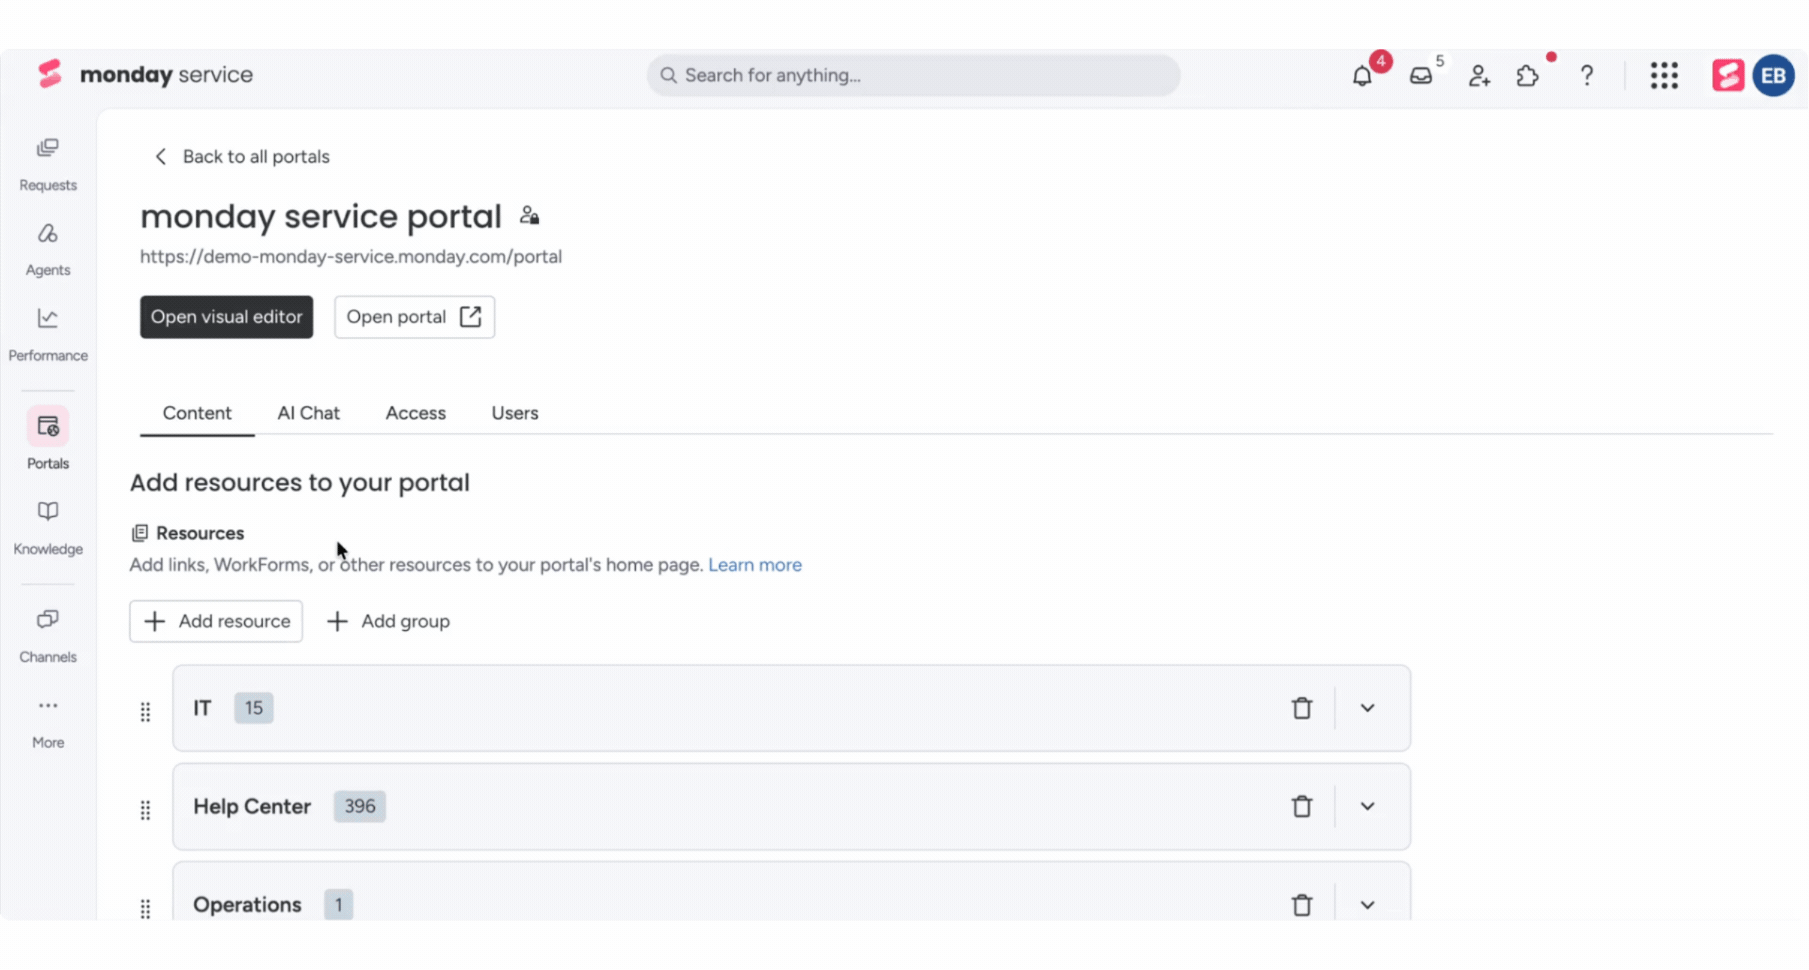1809x970 pixels.
Task: Grab the IT group drag handle
Action: (146, 711)
